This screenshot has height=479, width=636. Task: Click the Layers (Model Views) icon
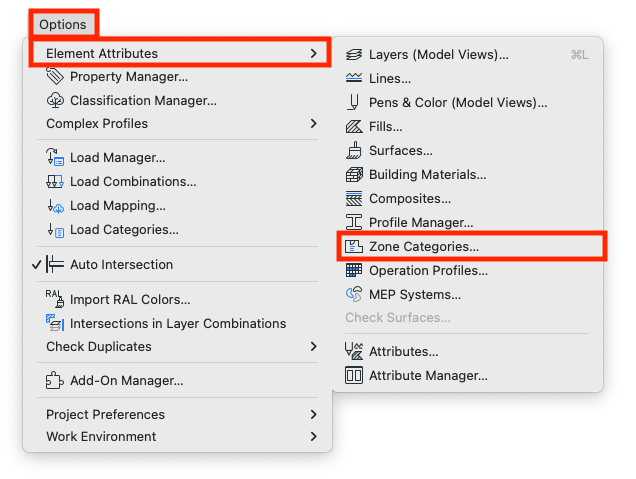point(354,54)
